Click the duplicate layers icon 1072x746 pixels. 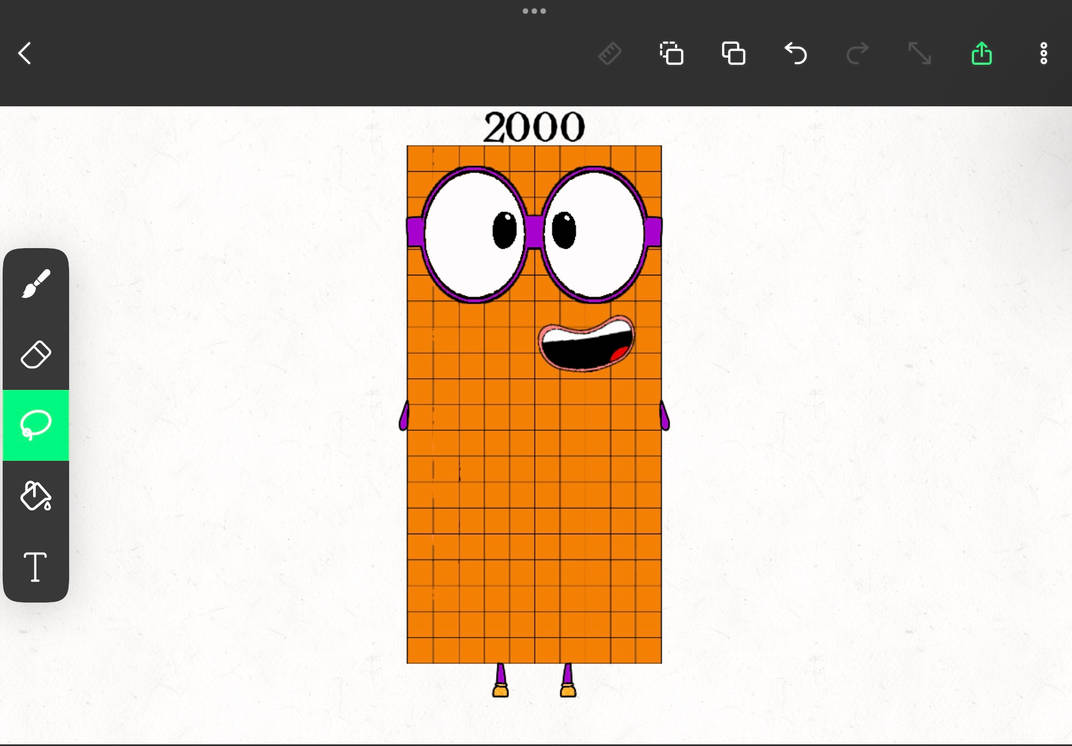click(734, 53)
